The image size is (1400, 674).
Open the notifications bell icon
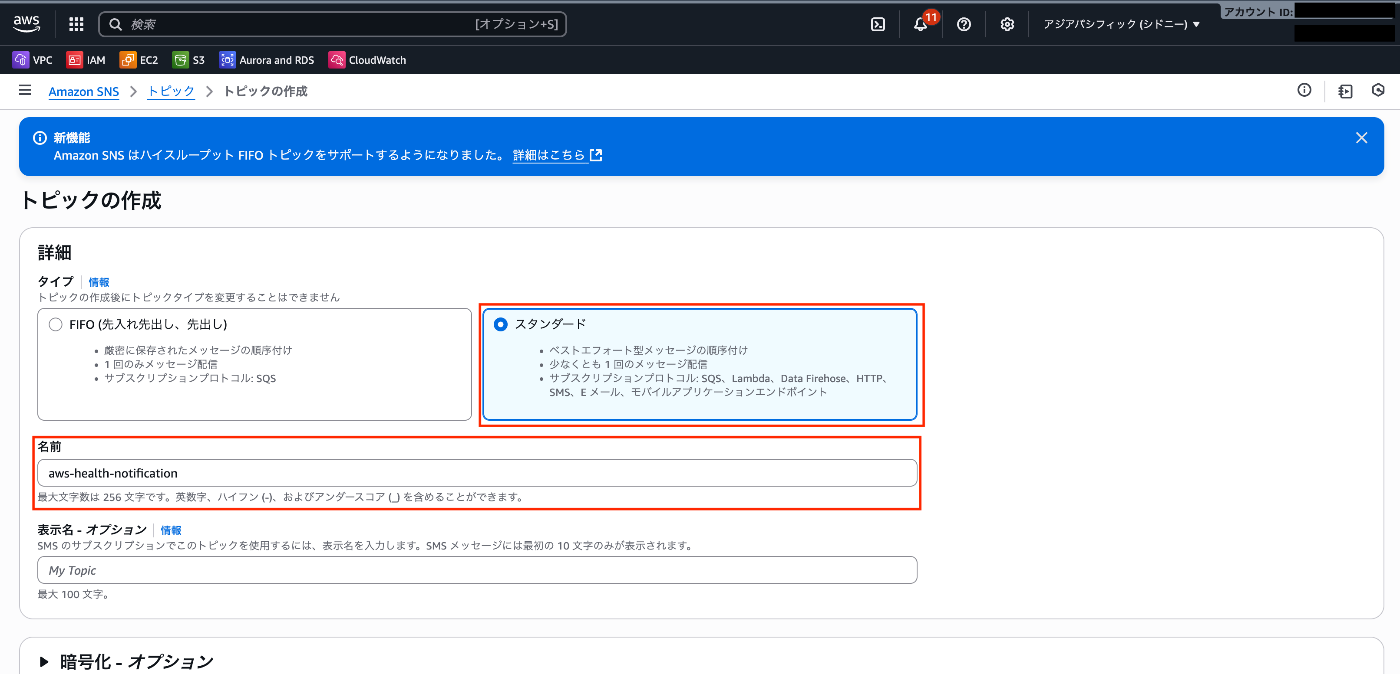click(x=921, y=24)
